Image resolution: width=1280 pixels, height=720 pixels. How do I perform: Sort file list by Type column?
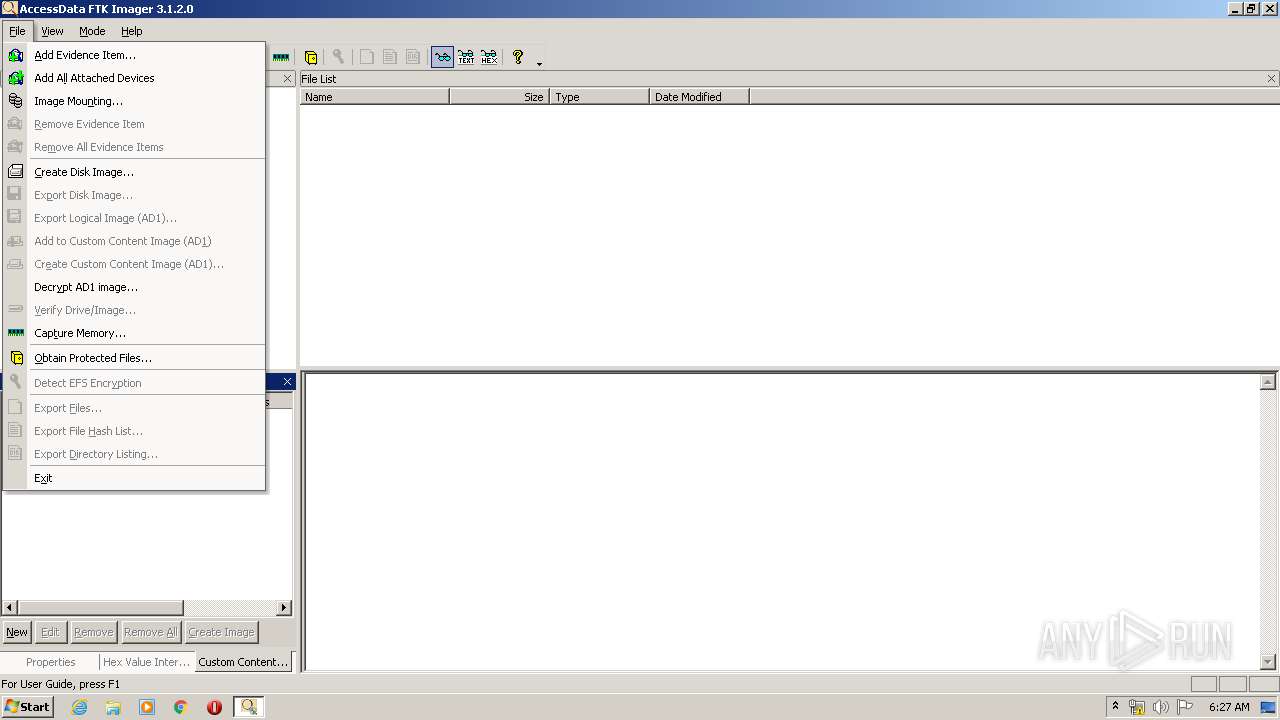[599, 97]
